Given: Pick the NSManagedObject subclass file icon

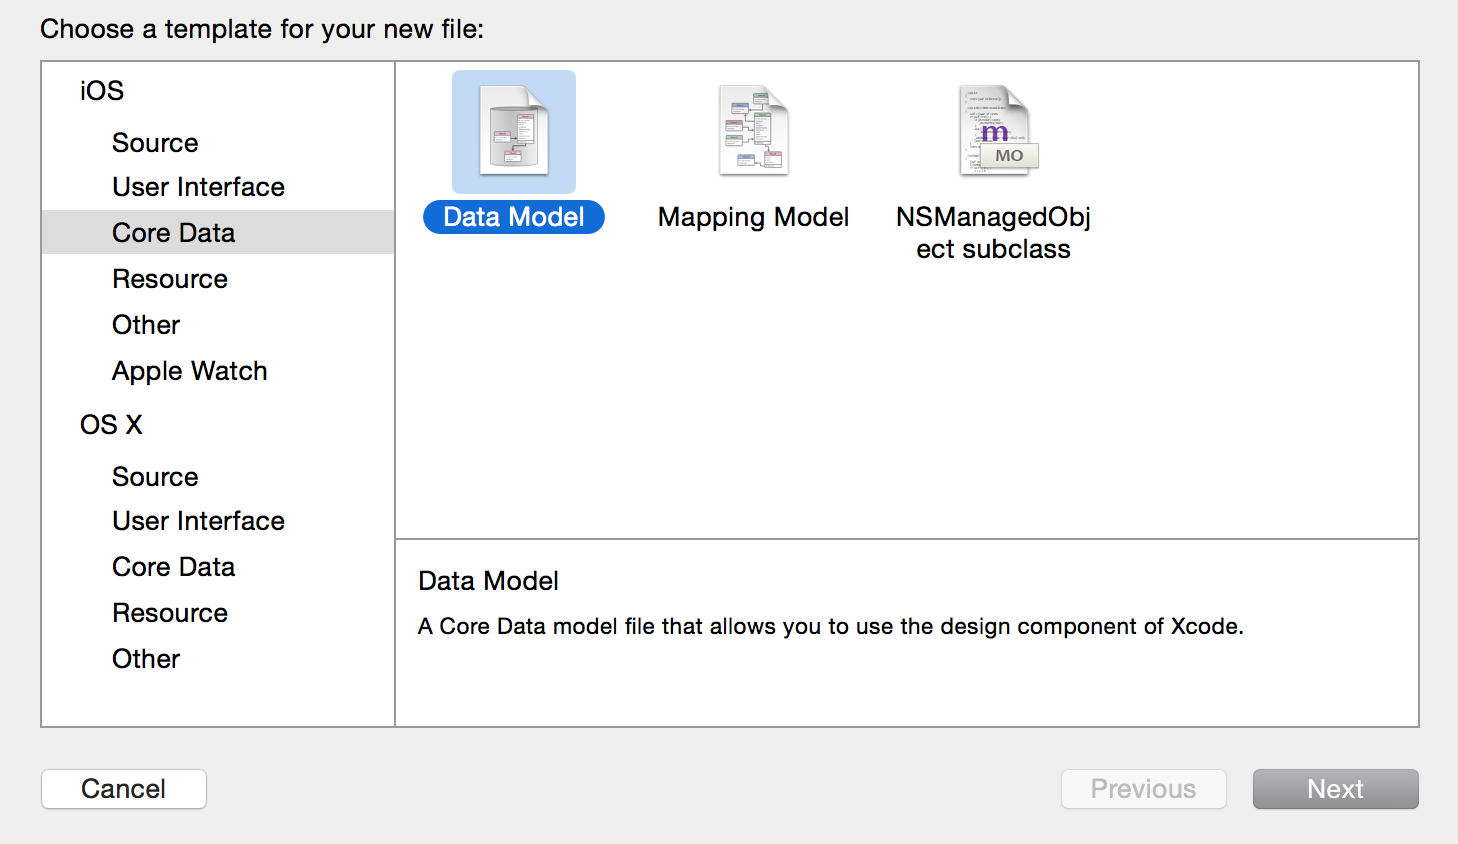Looking at the screenshot, I should pos(993,132).
